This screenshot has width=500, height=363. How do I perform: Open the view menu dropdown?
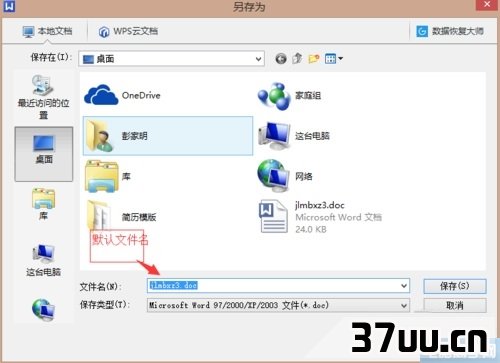334,59
